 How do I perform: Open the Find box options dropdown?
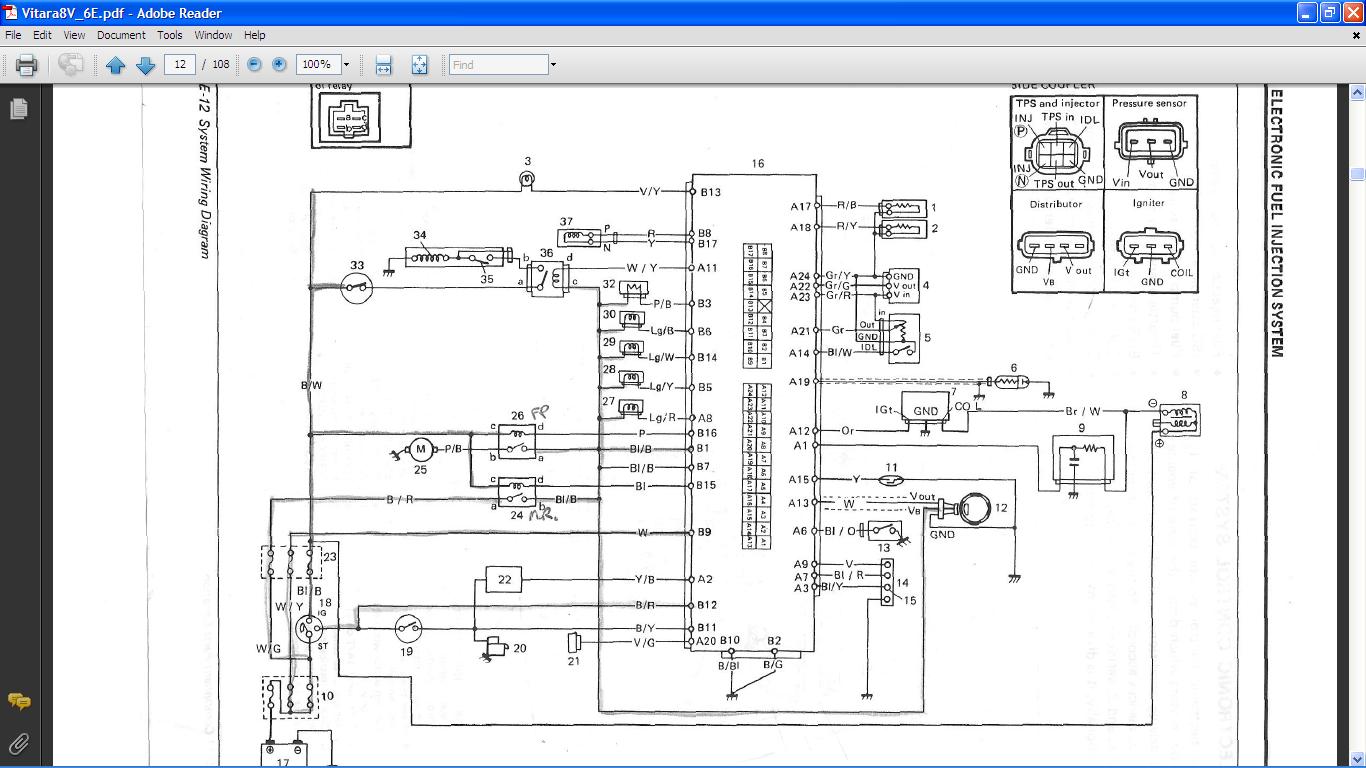click(x=553, y=65)
